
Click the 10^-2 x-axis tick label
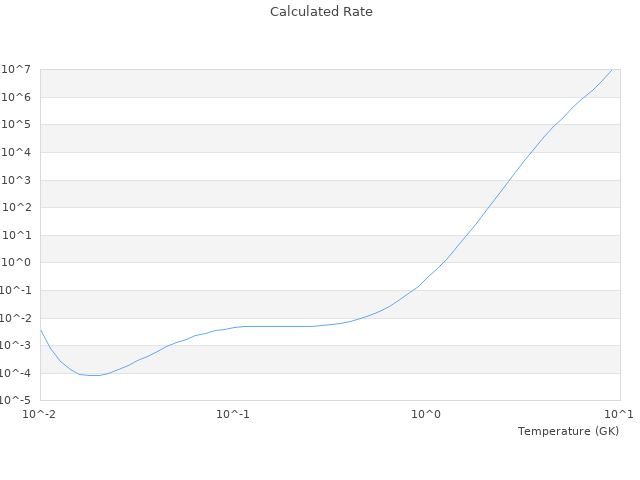click(x=40, y=414)
